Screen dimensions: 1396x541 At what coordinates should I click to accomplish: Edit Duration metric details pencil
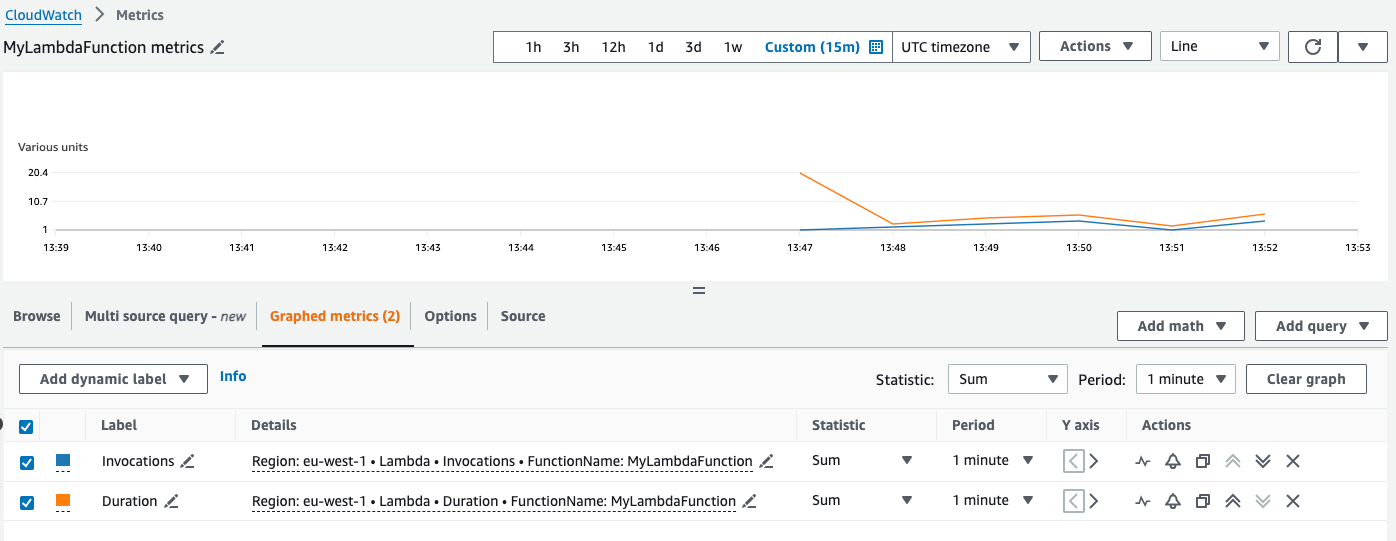[x=749, y=501]
